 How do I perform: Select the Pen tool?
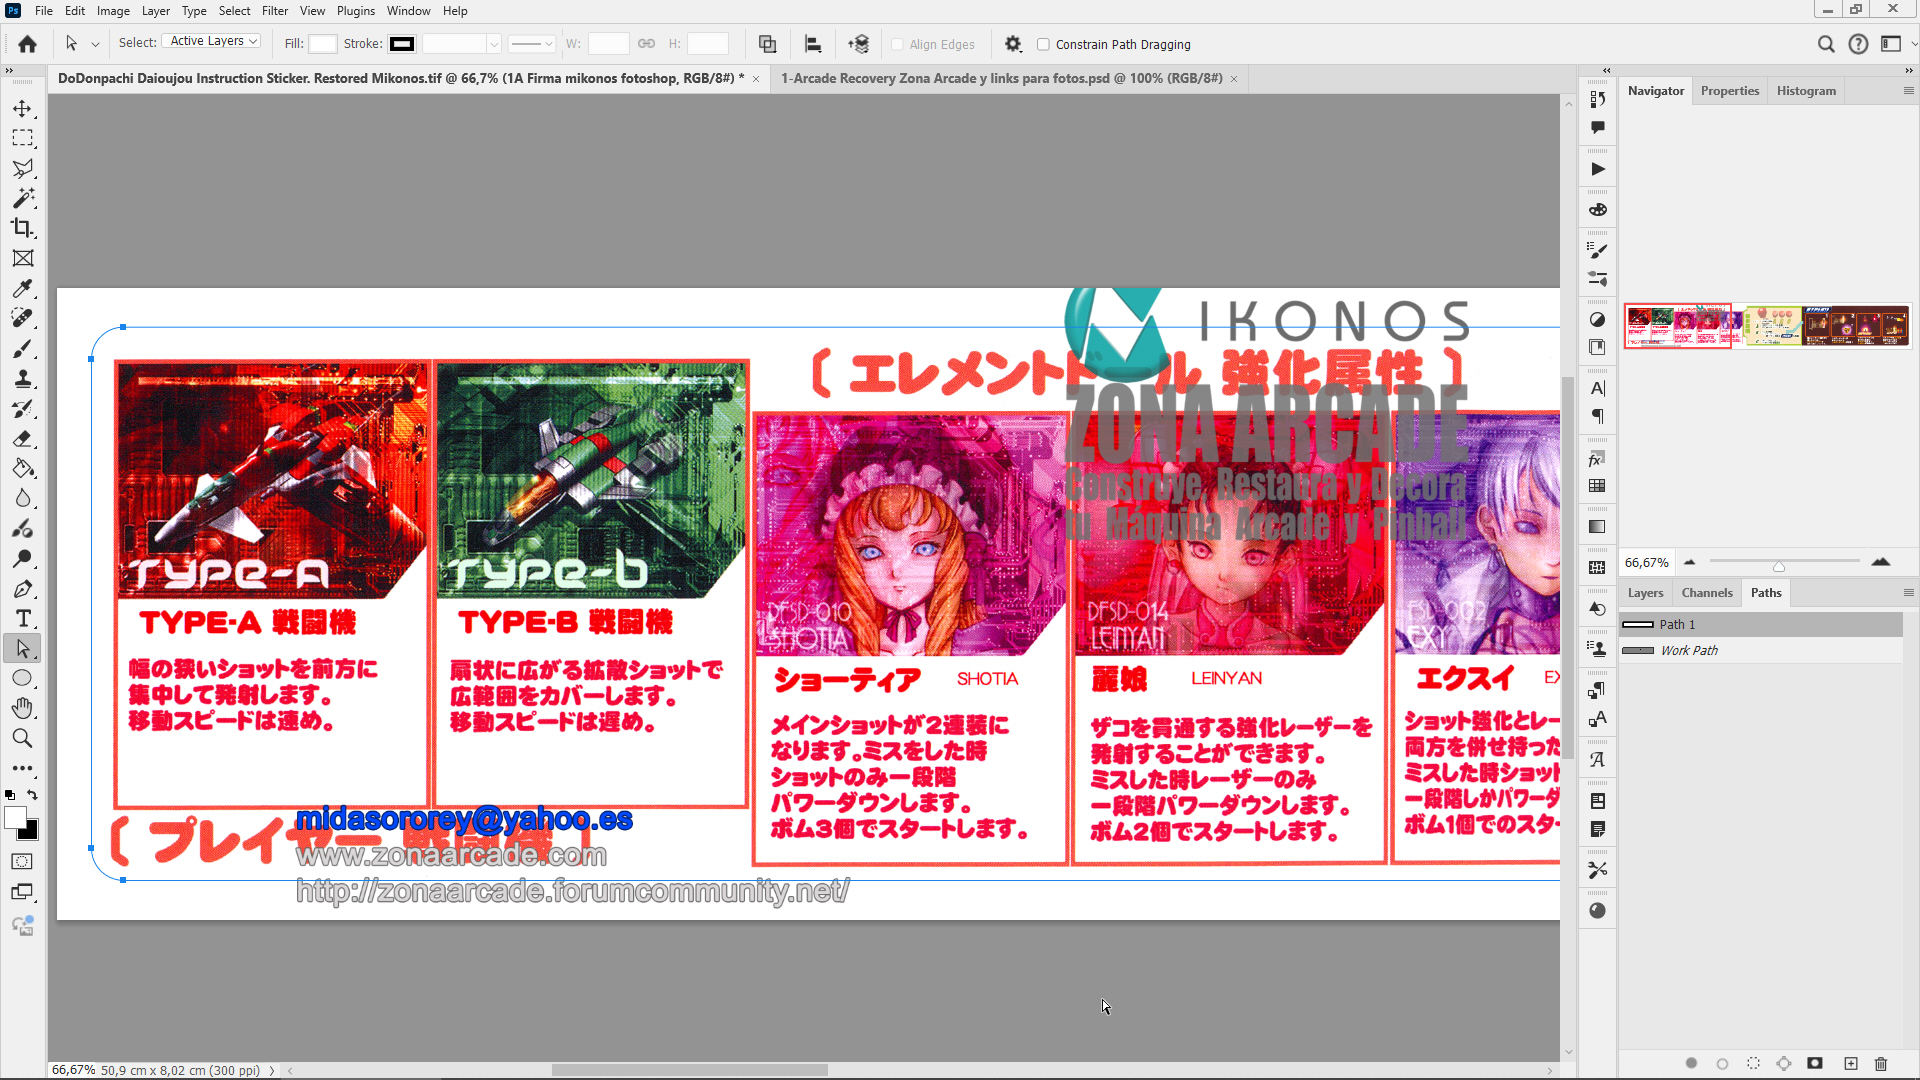pyautogui.click(x=22, y=588)
